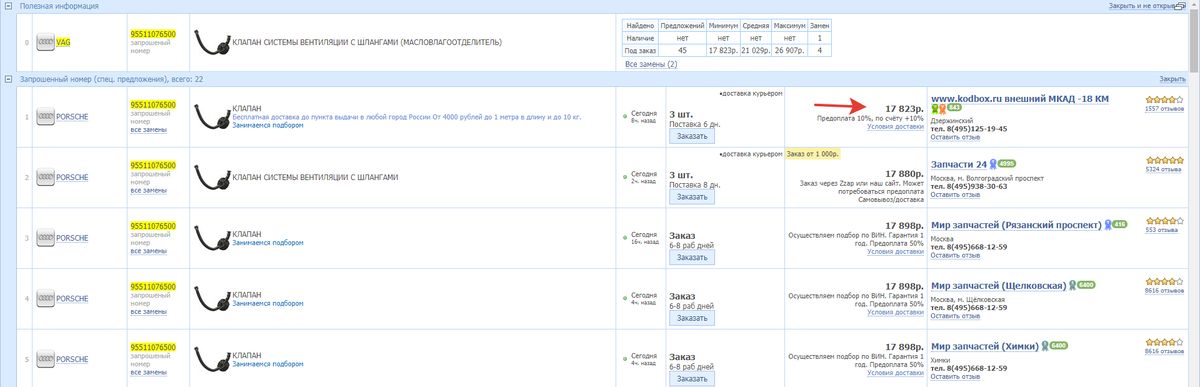Open the VAG brand link
Image resolution: width=1200 pixels, height=387 pixels.
63,43
